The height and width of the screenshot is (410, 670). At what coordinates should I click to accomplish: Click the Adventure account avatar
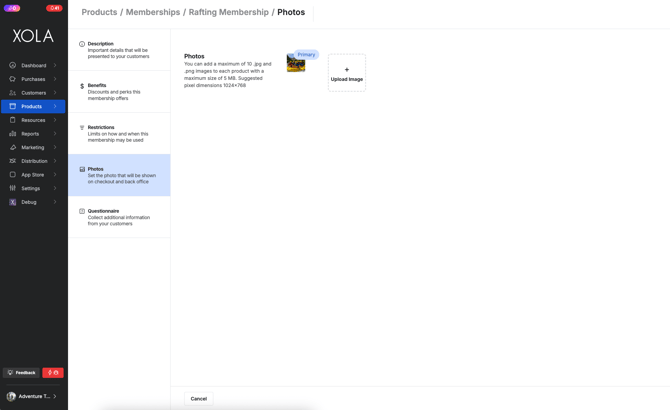click(11, 396)
